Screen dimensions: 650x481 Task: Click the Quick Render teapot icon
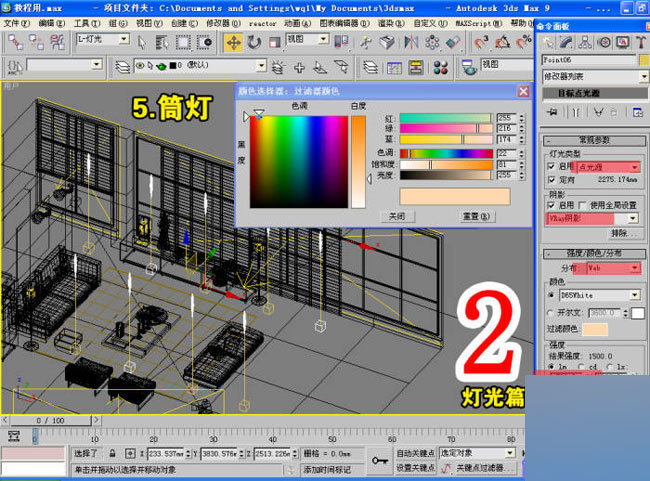pyautogui.click(x=469, y=68)
